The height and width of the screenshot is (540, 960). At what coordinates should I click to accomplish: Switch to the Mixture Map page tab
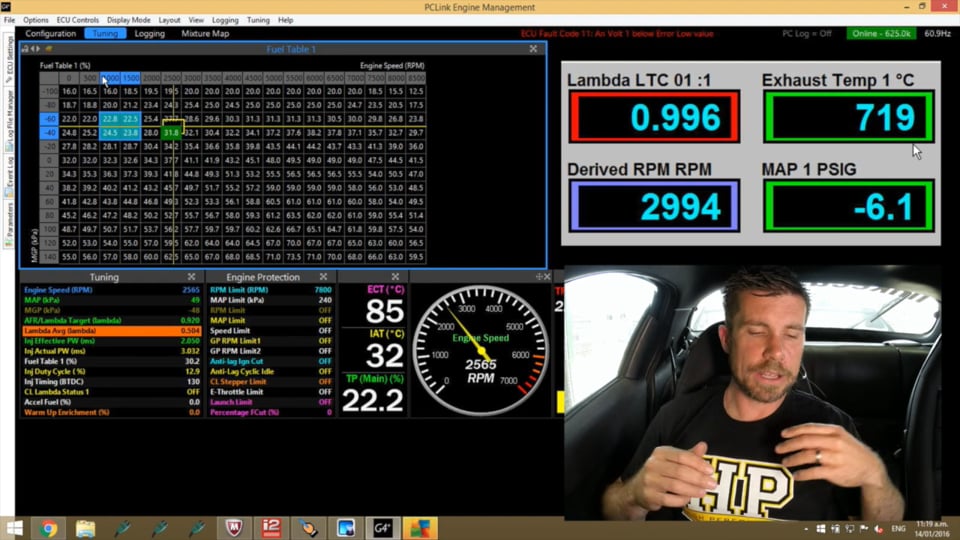pyautogui.click(x=205, y=34)
